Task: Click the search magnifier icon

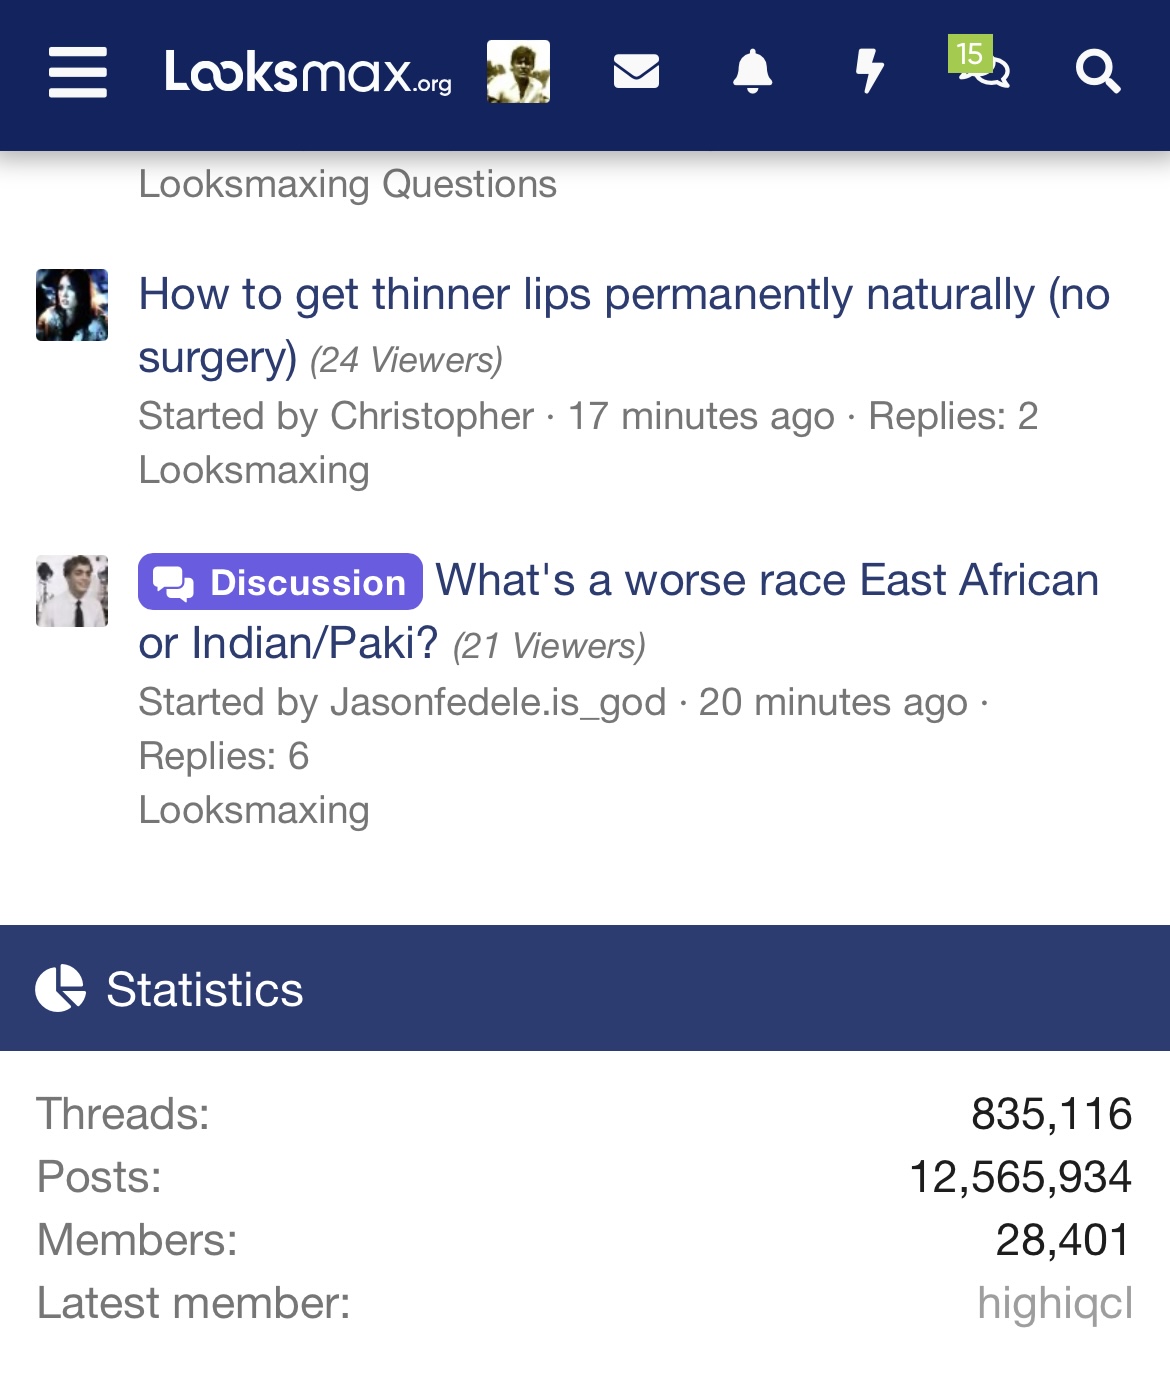Action: (1098, 72)
